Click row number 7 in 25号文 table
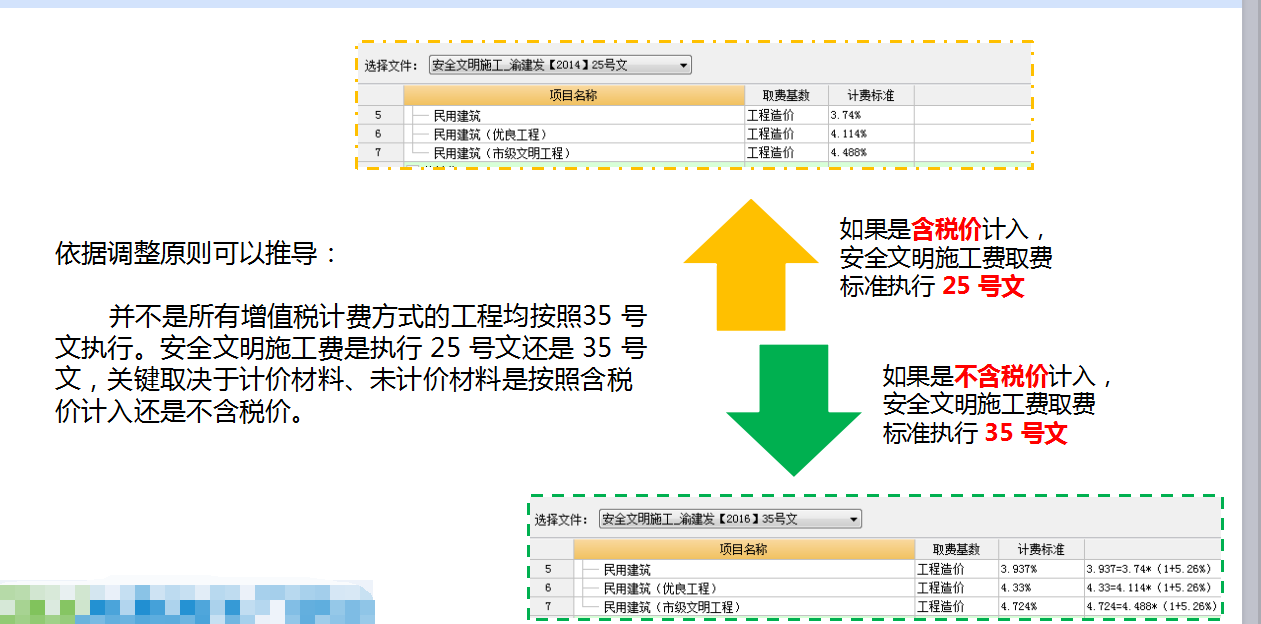This screenshot has height=624, width=1261. [379, 153]
